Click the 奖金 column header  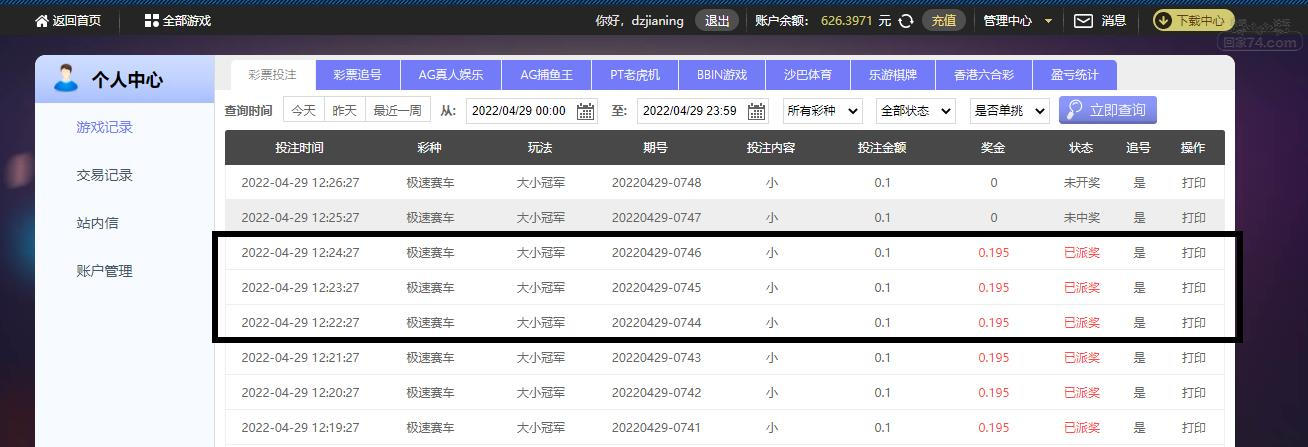(993, 148)
